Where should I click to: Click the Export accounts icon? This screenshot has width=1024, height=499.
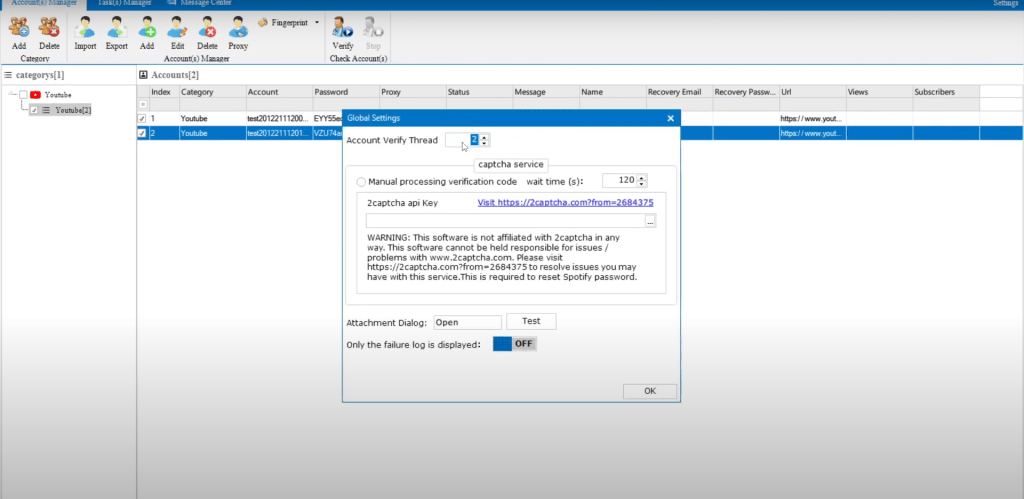coord(116,28)
